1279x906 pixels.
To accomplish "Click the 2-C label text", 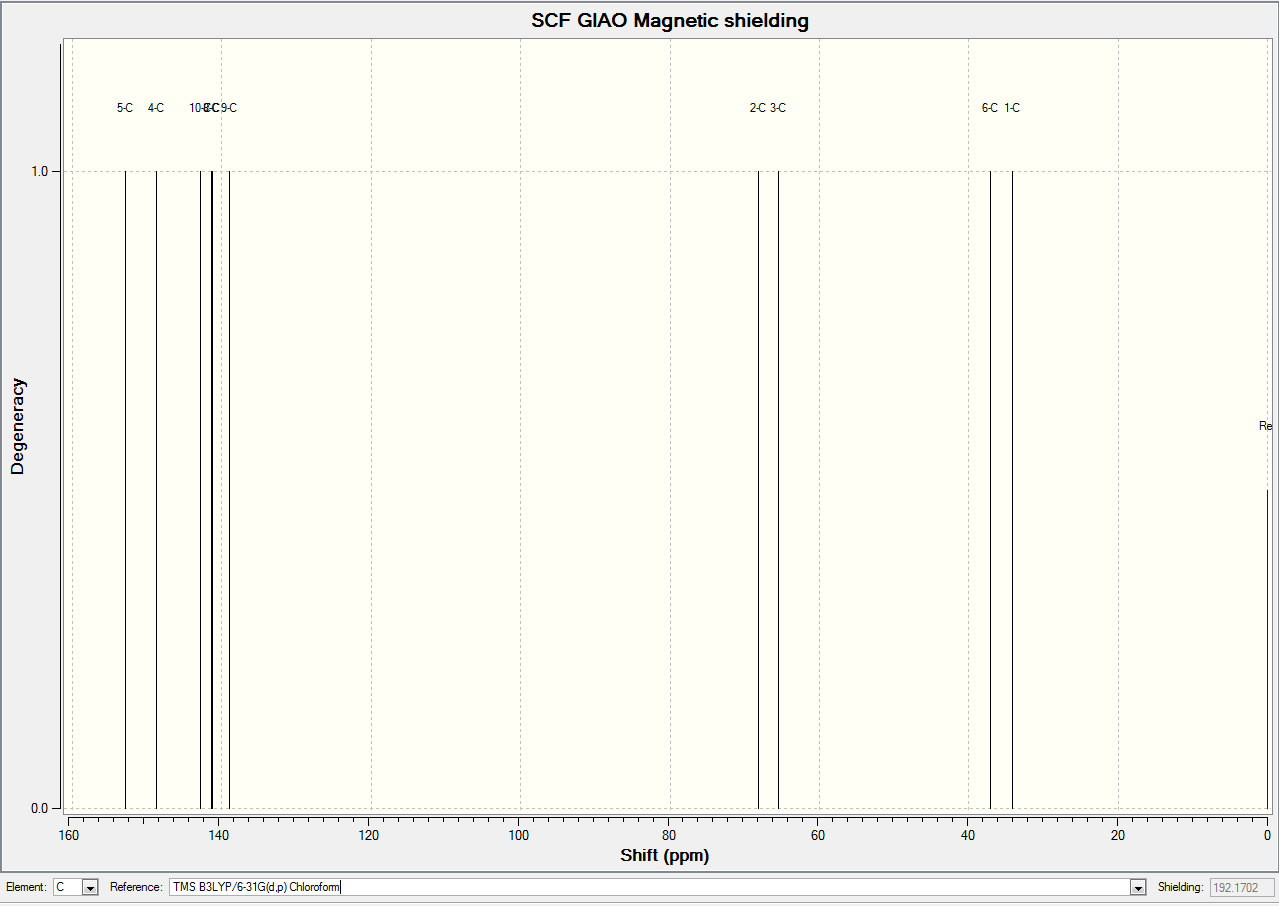I will point(758,108).
